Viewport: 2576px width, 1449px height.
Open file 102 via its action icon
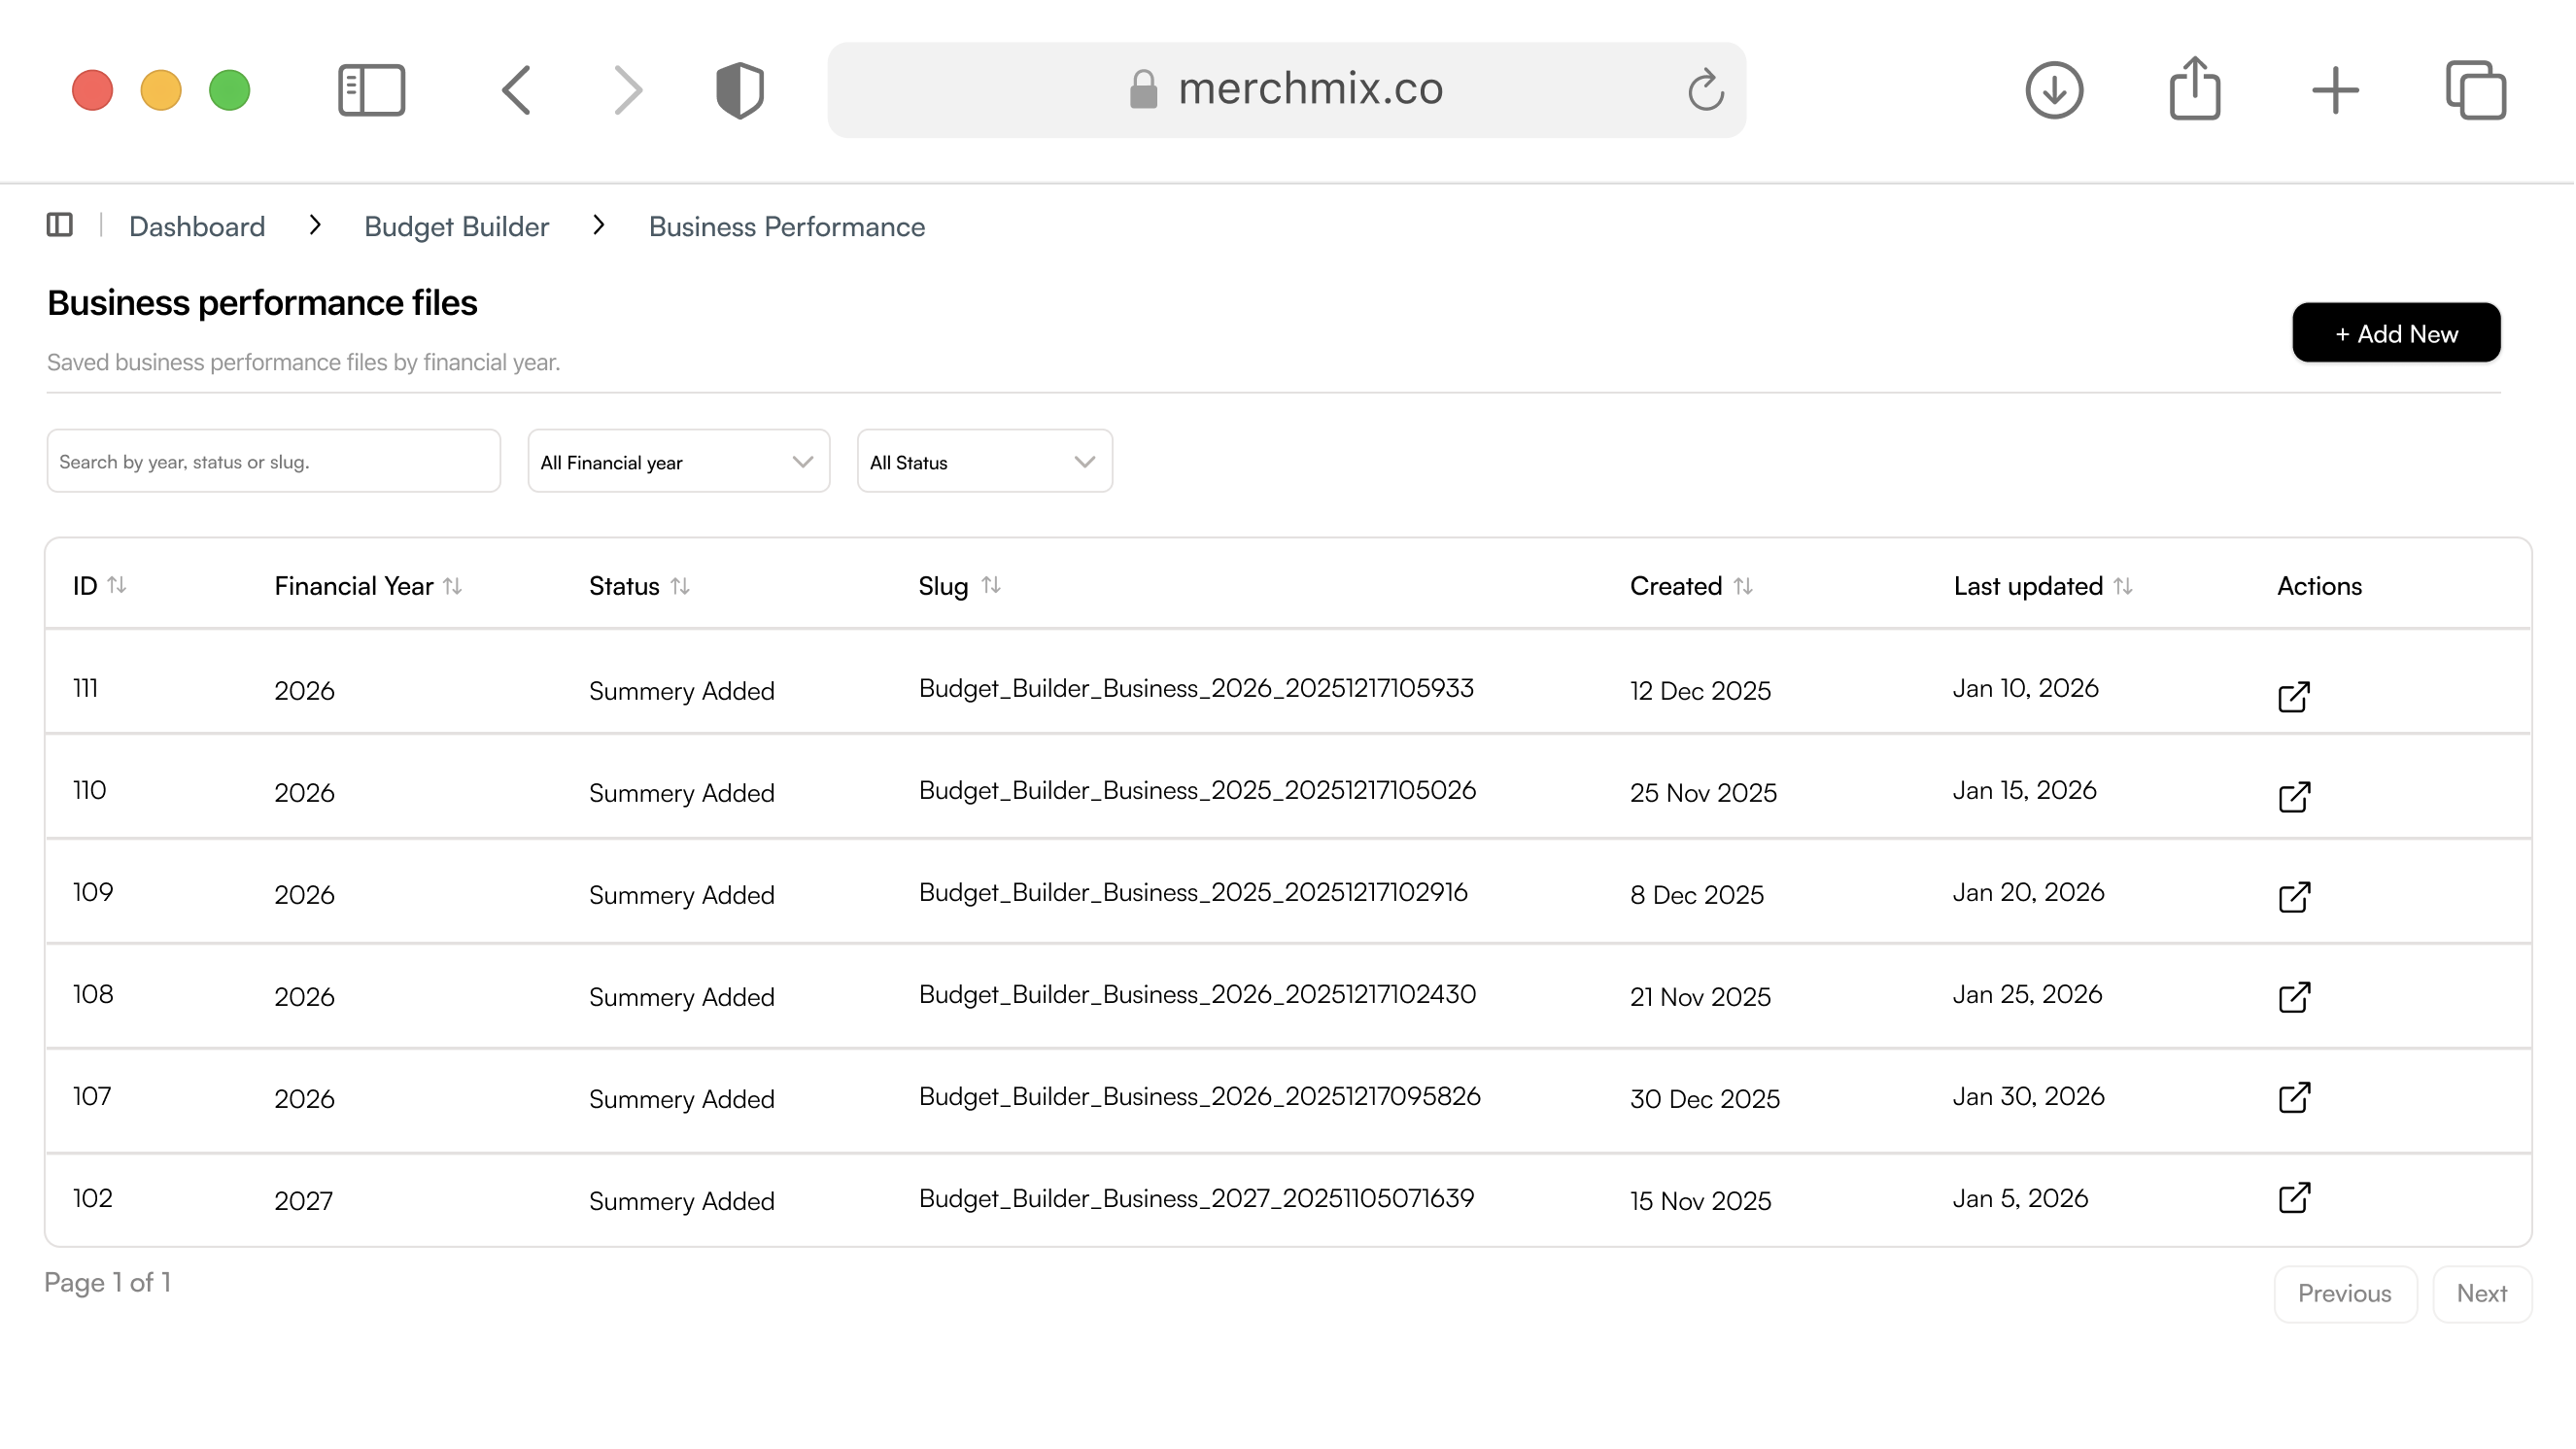(2293, 1197)
